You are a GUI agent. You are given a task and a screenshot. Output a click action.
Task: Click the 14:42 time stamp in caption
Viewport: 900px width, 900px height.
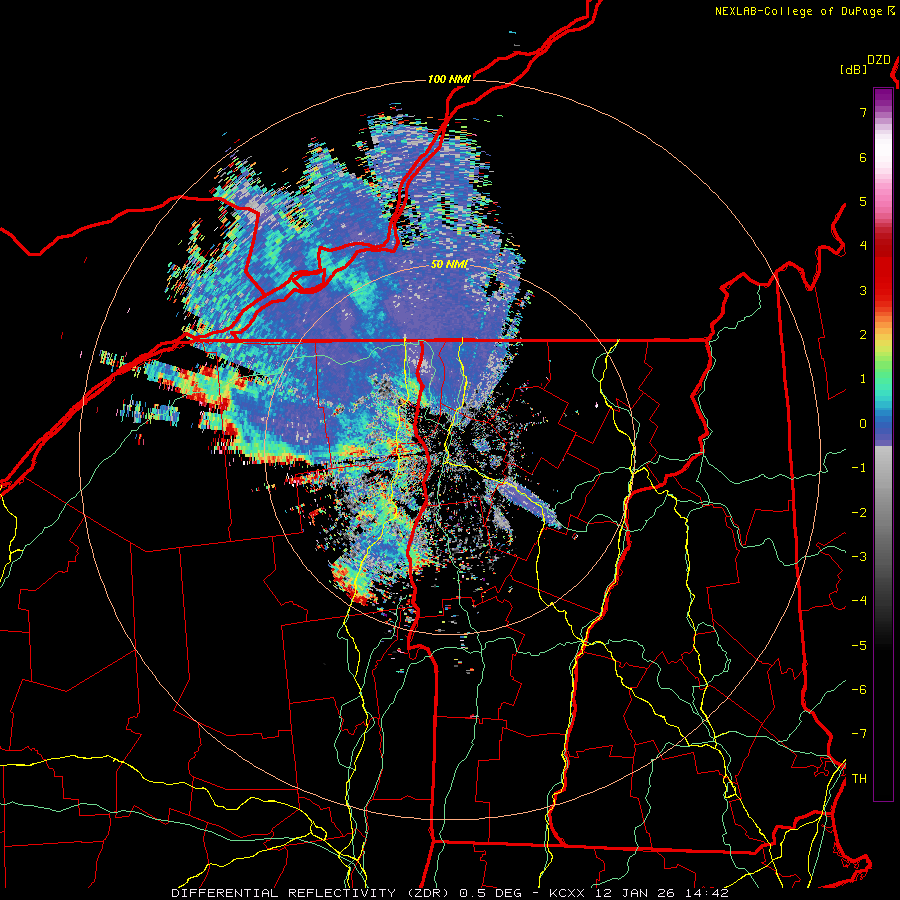pyautogui.click(x=706, y=893)
